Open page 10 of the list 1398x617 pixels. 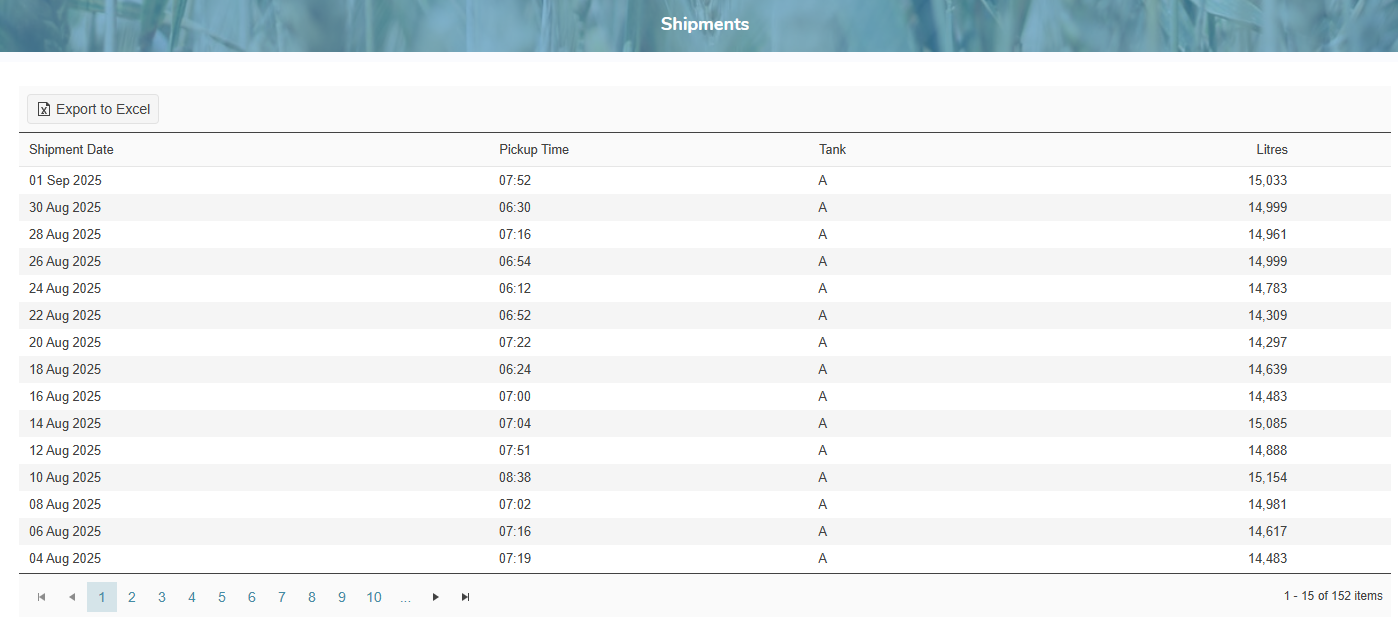tap(374, 597)
